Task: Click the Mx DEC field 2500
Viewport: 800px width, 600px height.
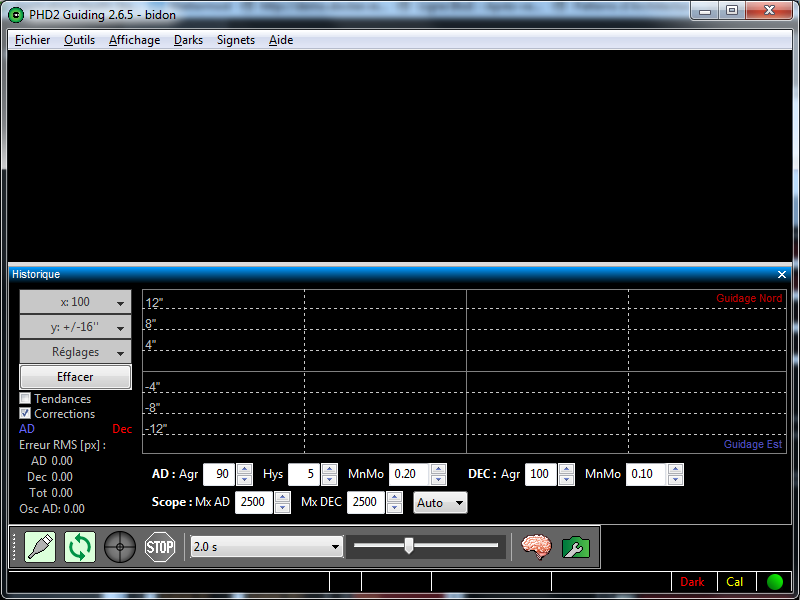Action: pos(365,502)
